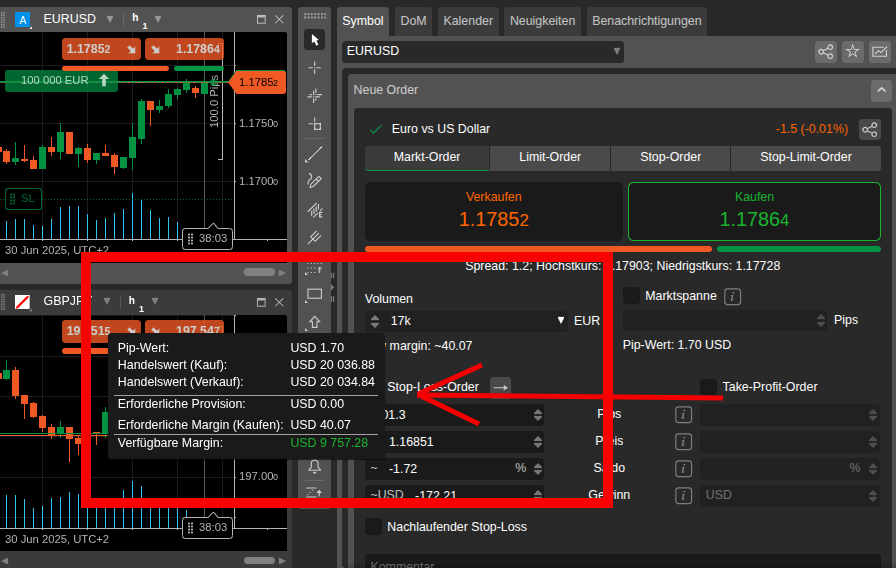Open the EURUSD symbol selector in the Symbol panel
This screenshot has height=568, width=896.
pyautogui.click(x=483, y=51)
